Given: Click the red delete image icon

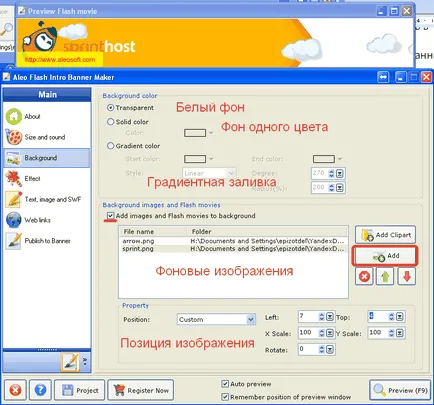Looking at the screenshot, I should (364, 276).
